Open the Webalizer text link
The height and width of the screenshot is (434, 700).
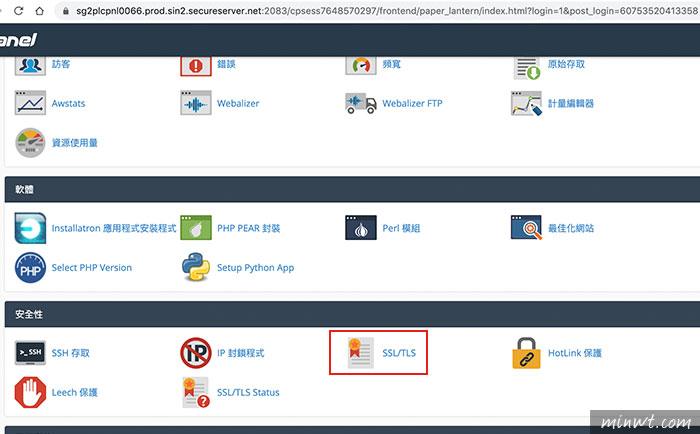238,104
